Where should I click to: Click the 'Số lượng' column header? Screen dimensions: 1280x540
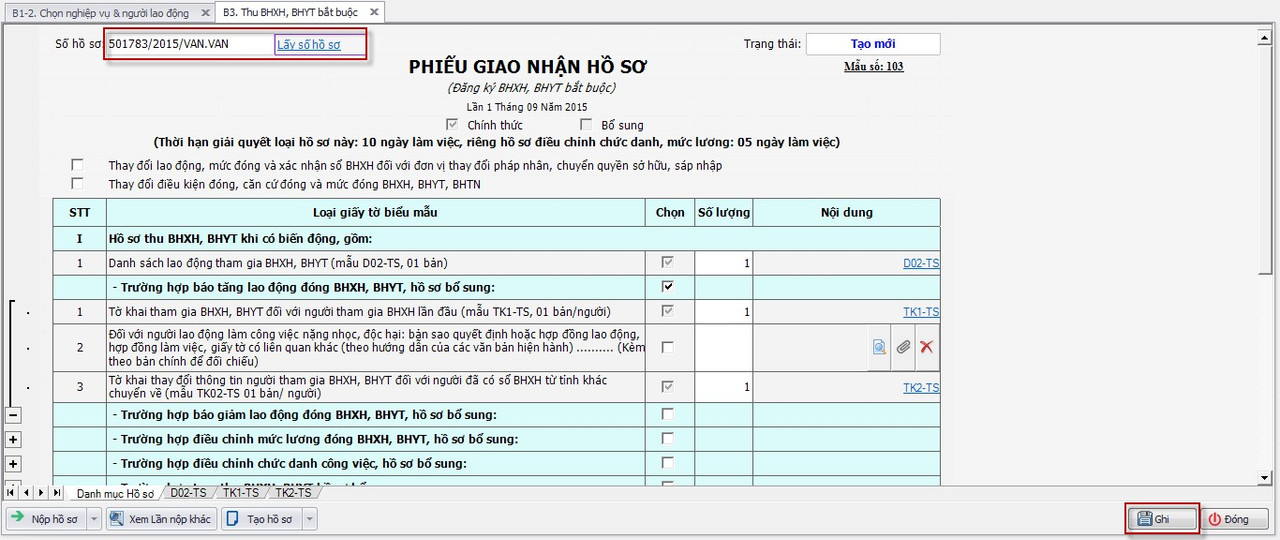click(x=724, y=212)
